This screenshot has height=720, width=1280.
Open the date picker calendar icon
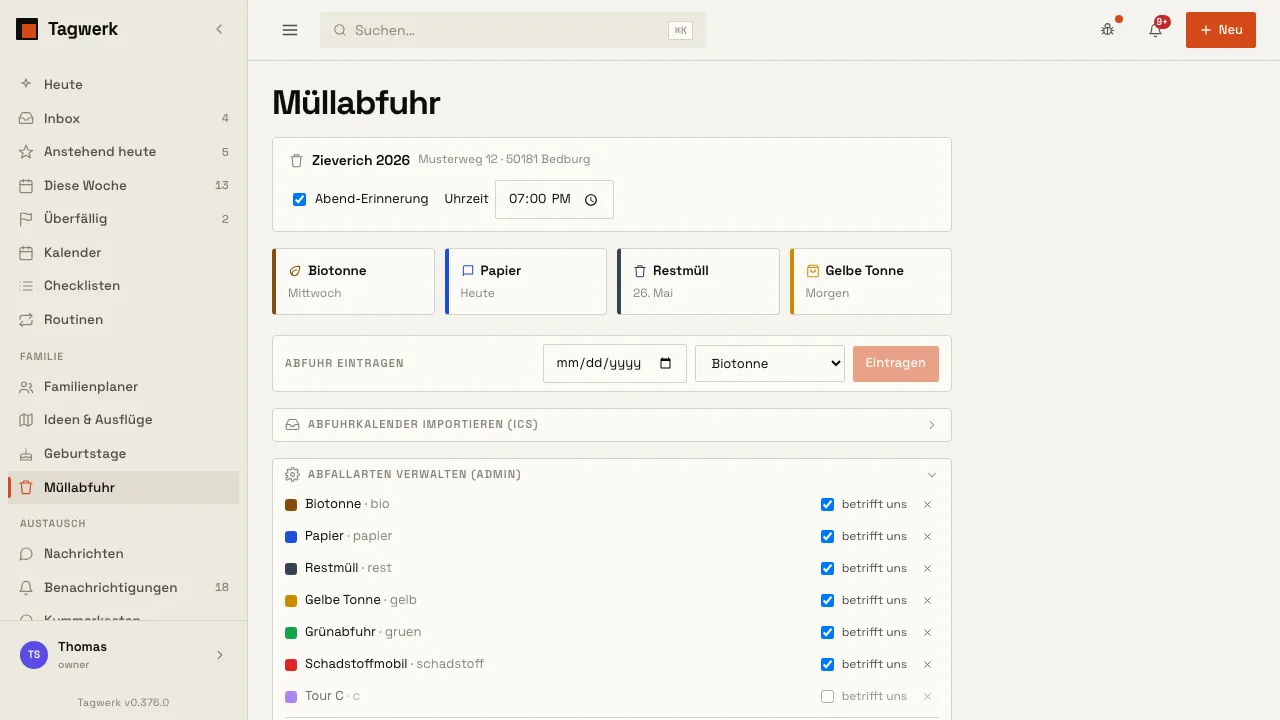[666, 363]
